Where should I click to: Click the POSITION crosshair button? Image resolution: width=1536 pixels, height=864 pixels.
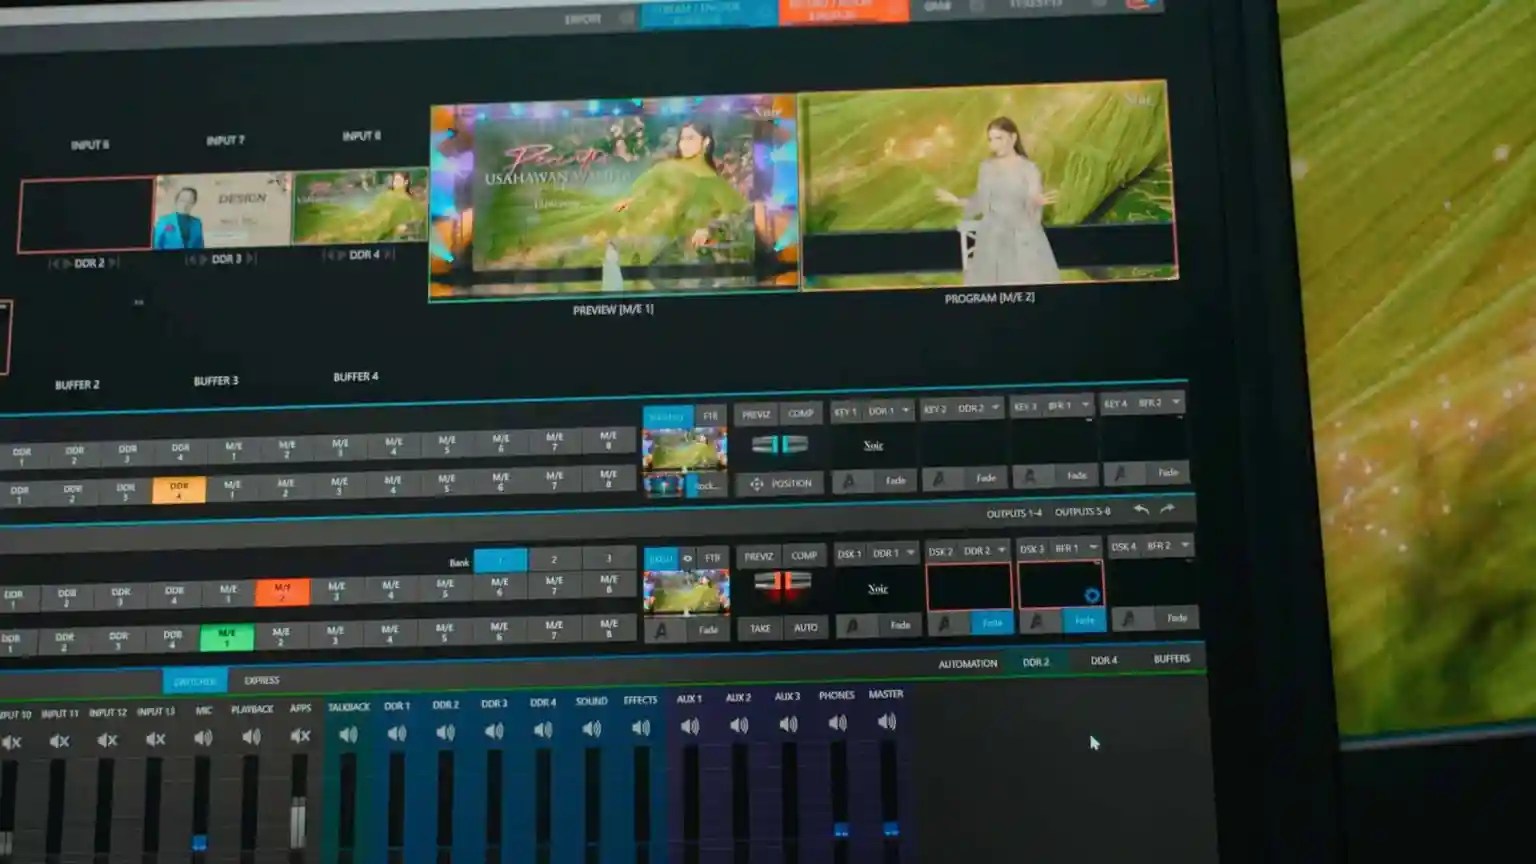pos(780,484)
